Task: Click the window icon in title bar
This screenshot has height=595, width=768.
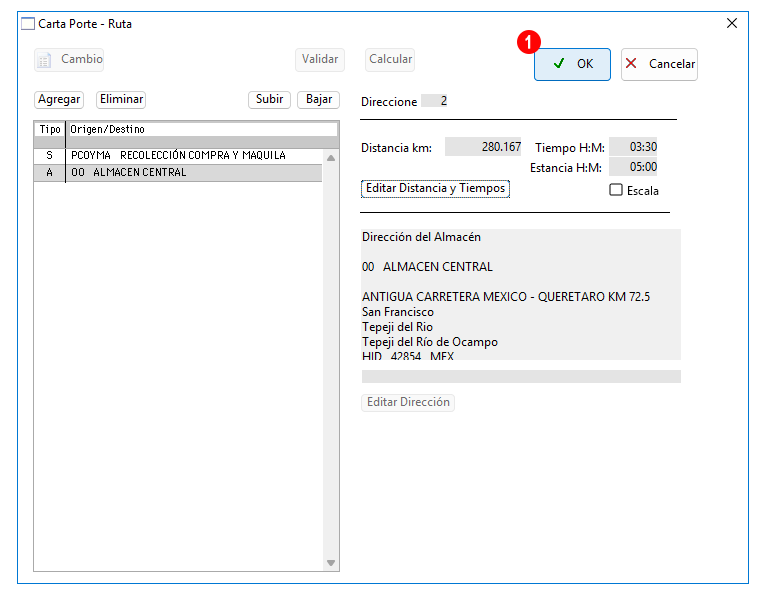Action: click(28, 24)
